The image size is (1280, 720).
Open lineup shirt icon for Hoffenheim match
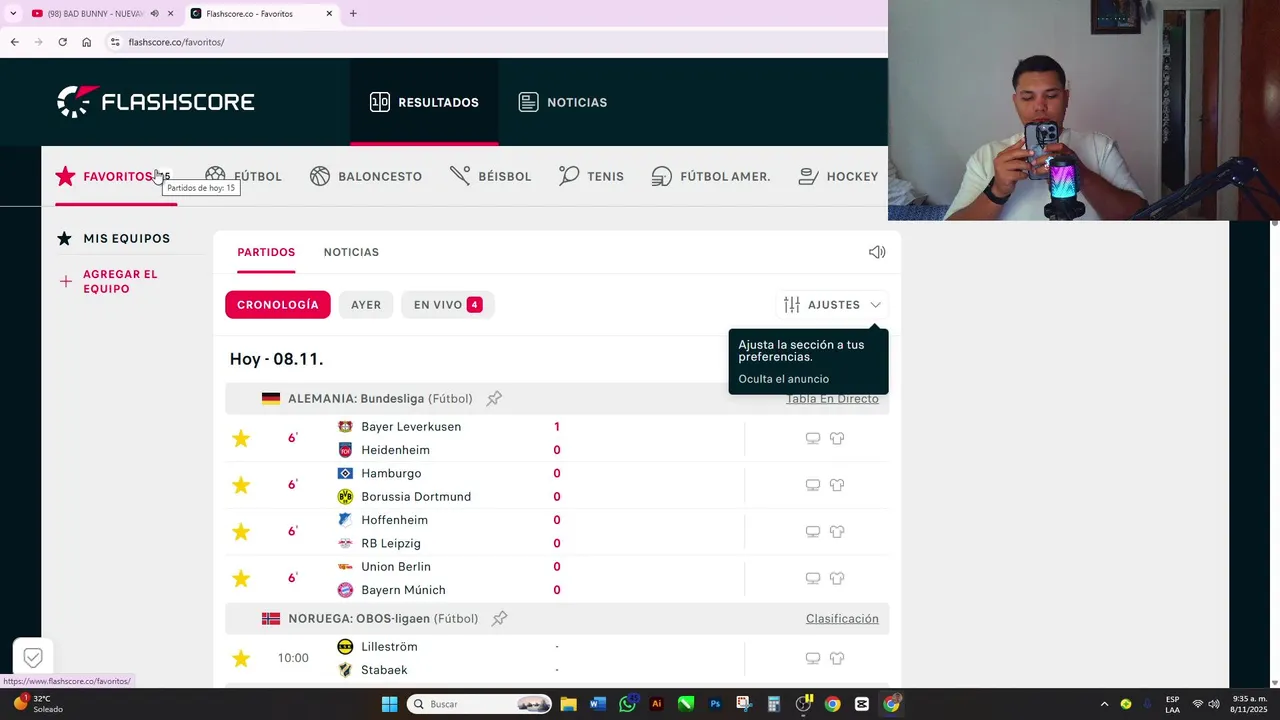[837, 532]
